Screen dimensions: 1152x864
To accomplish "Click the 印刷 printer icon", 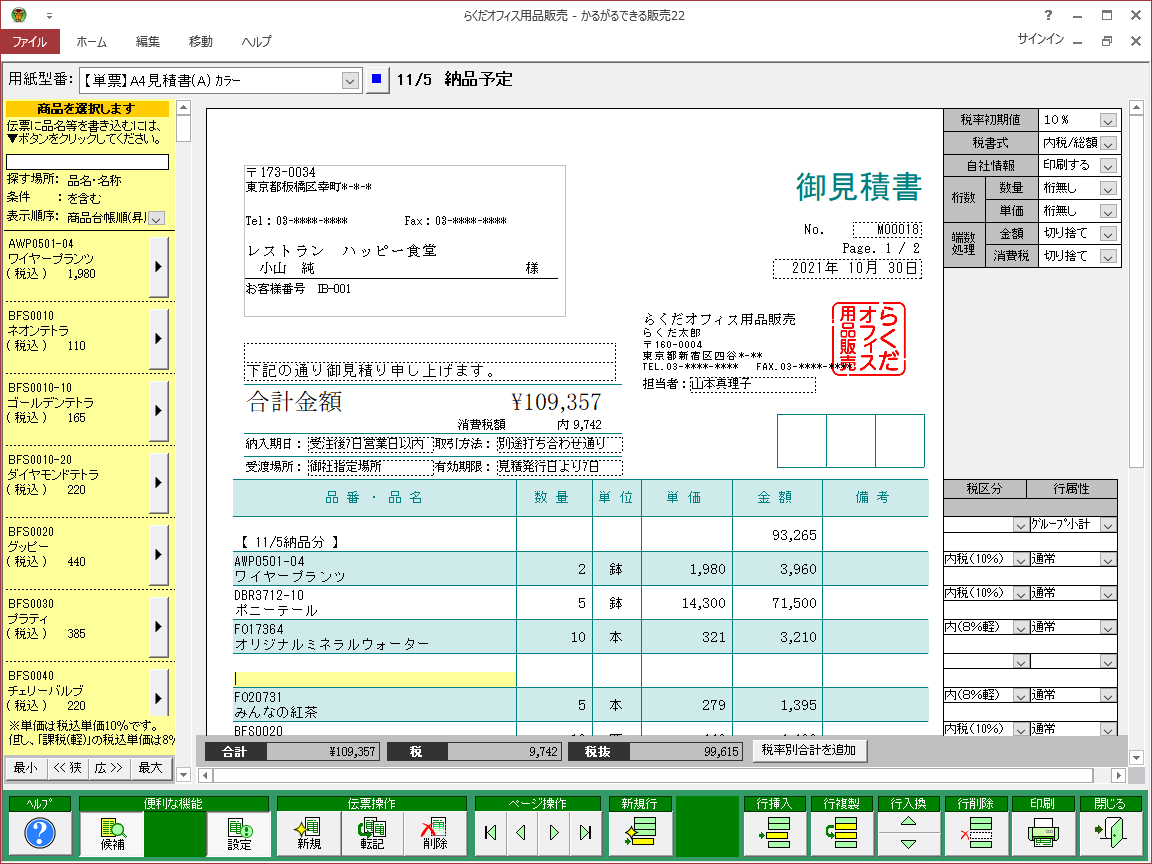I will [1043, 833].
